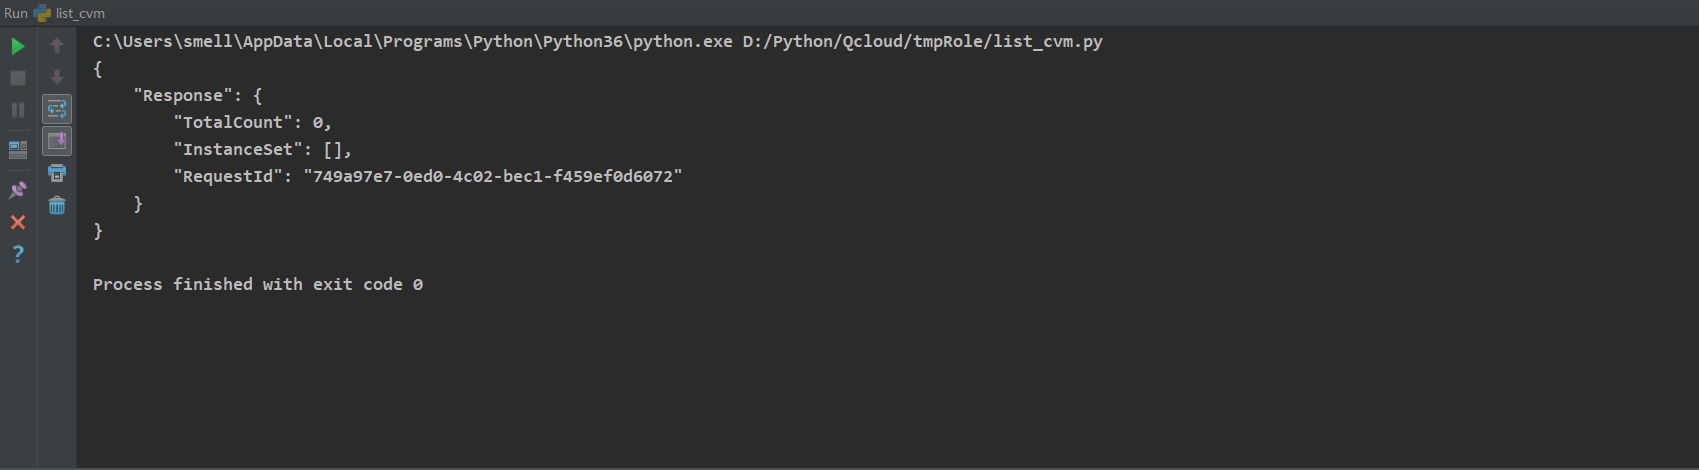This screenshot has width=1699, height=470.
Task: Click the "Process finished with exit code 0" line
Action: point(258,285)
